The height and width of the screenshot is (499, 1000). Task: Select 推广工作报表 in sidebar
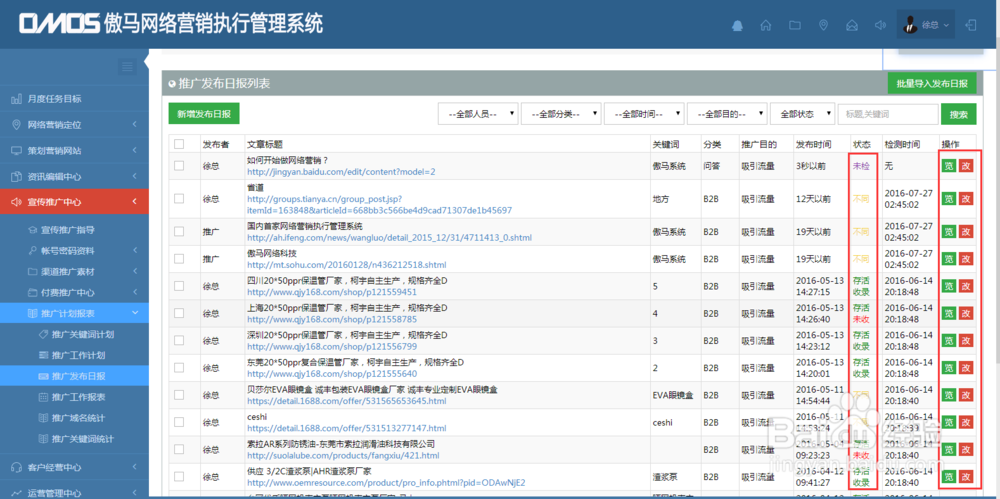[78, 397]
